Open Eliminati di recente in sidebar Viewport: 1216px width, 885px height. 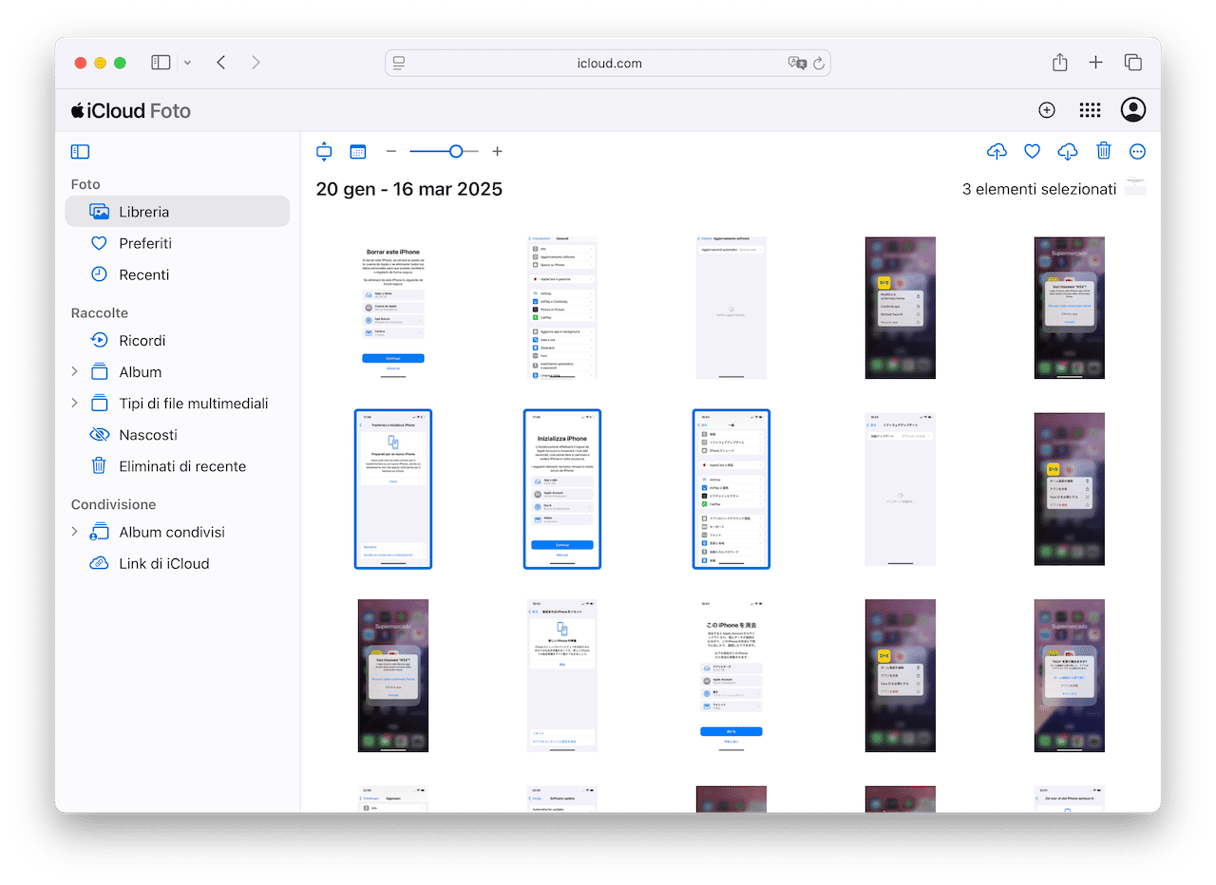click(182, 466)
